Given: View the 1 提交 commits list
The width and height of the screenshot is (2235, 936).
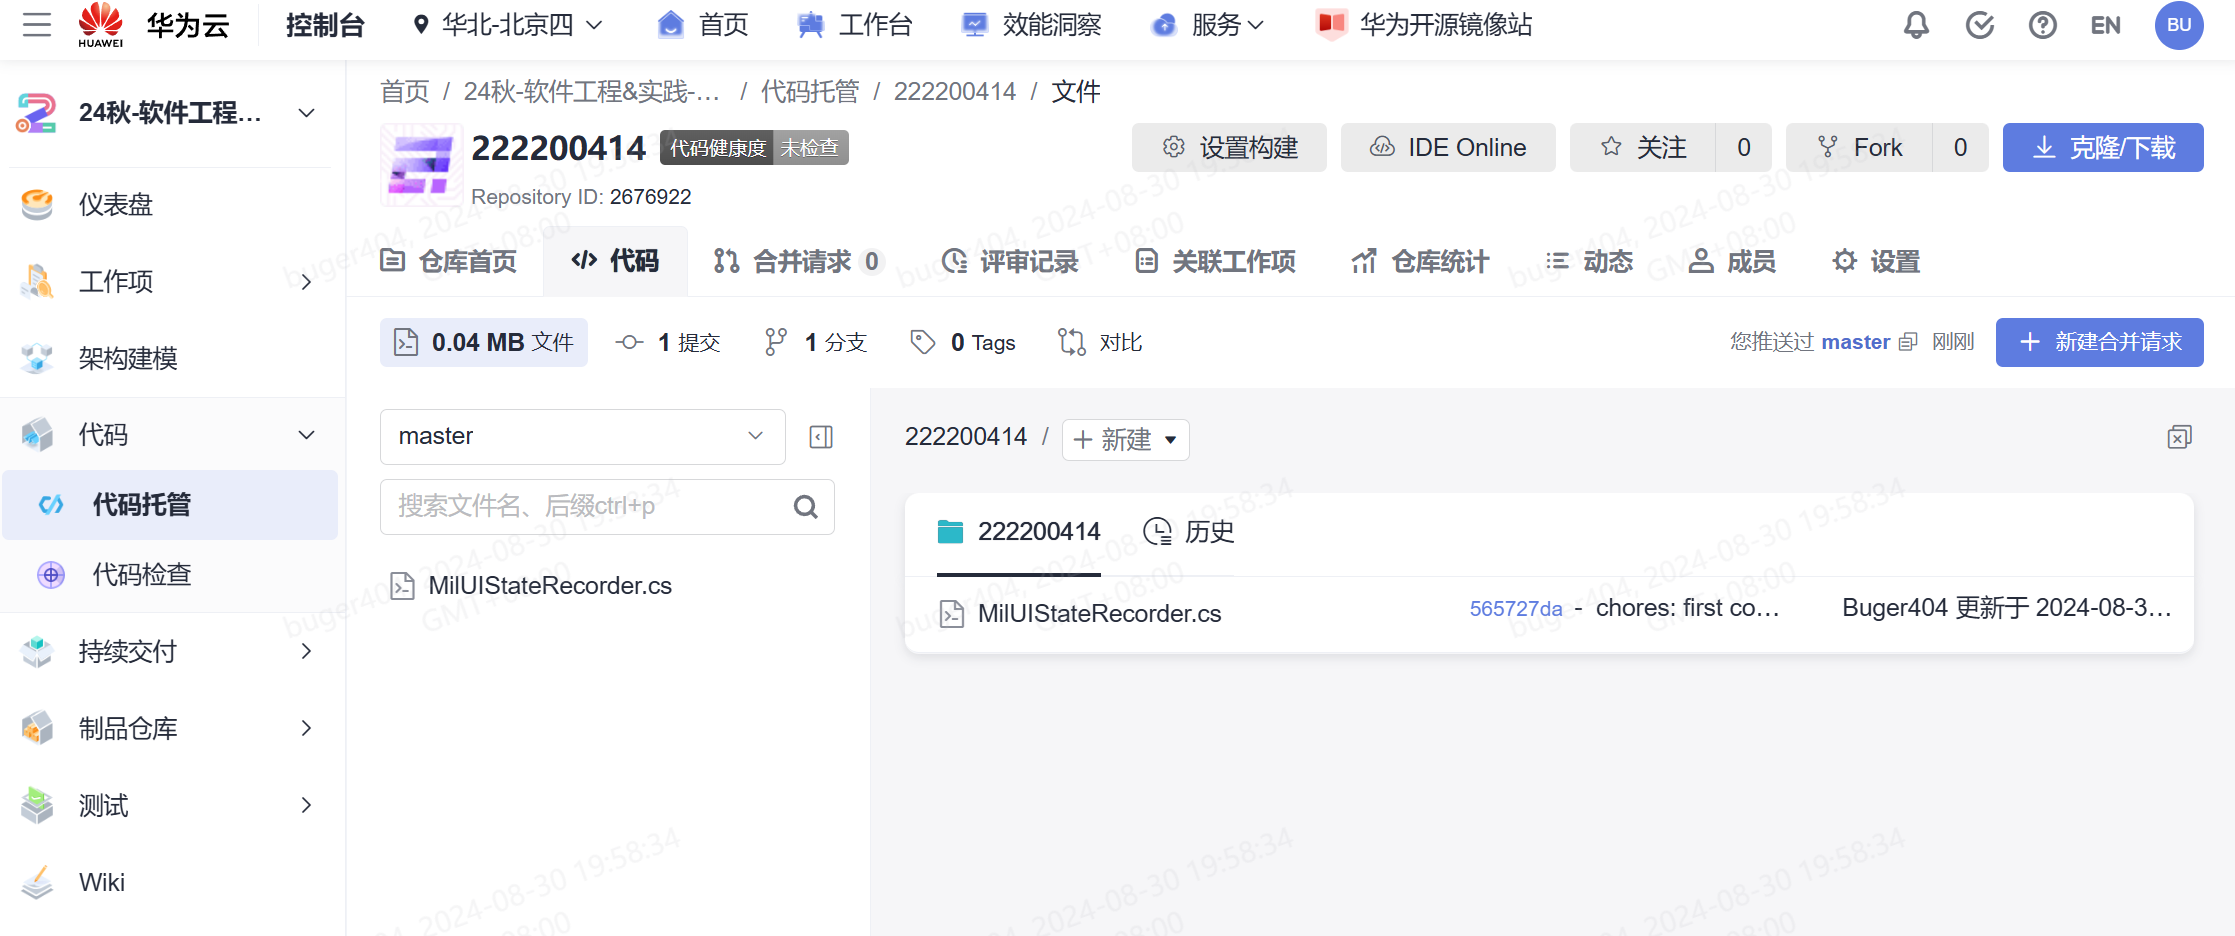Looking at the screenshot, I should point(668,343).
